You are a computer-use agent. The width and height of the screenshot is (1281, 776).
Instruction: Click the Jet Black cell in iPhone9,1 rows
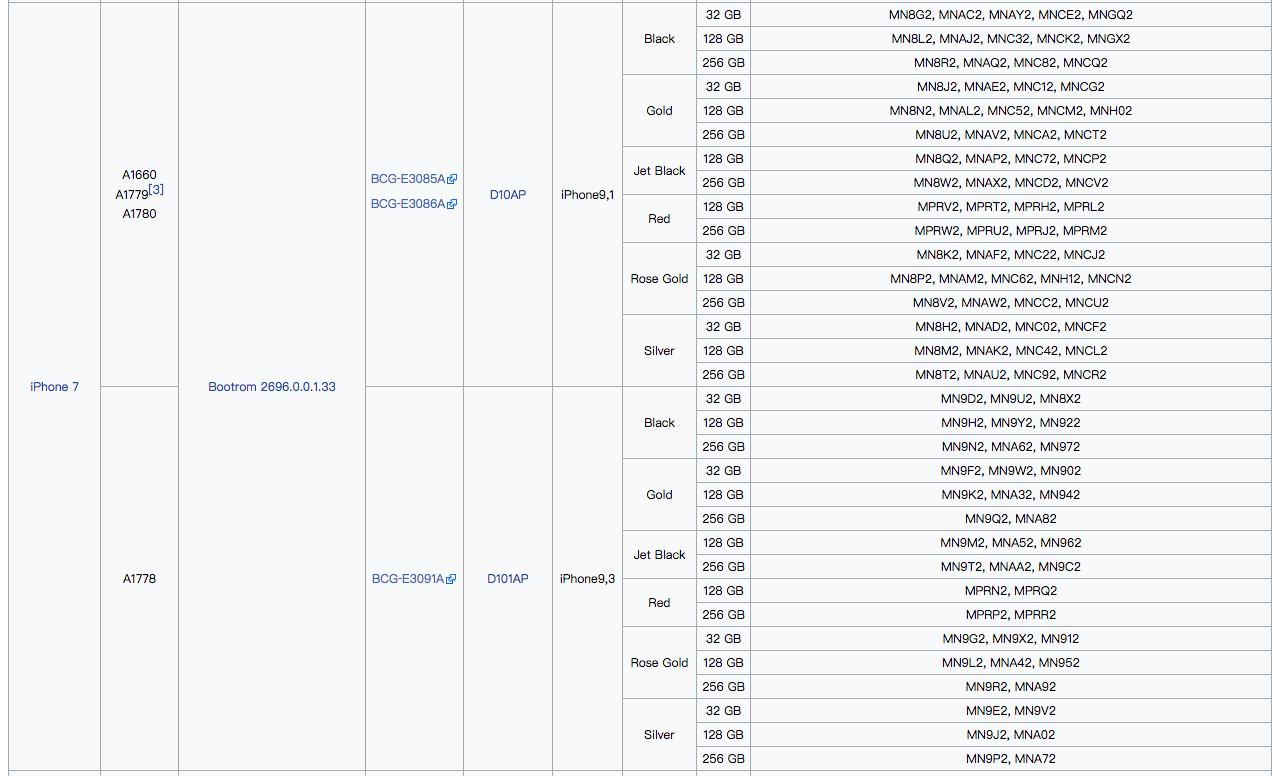point(659,171)
